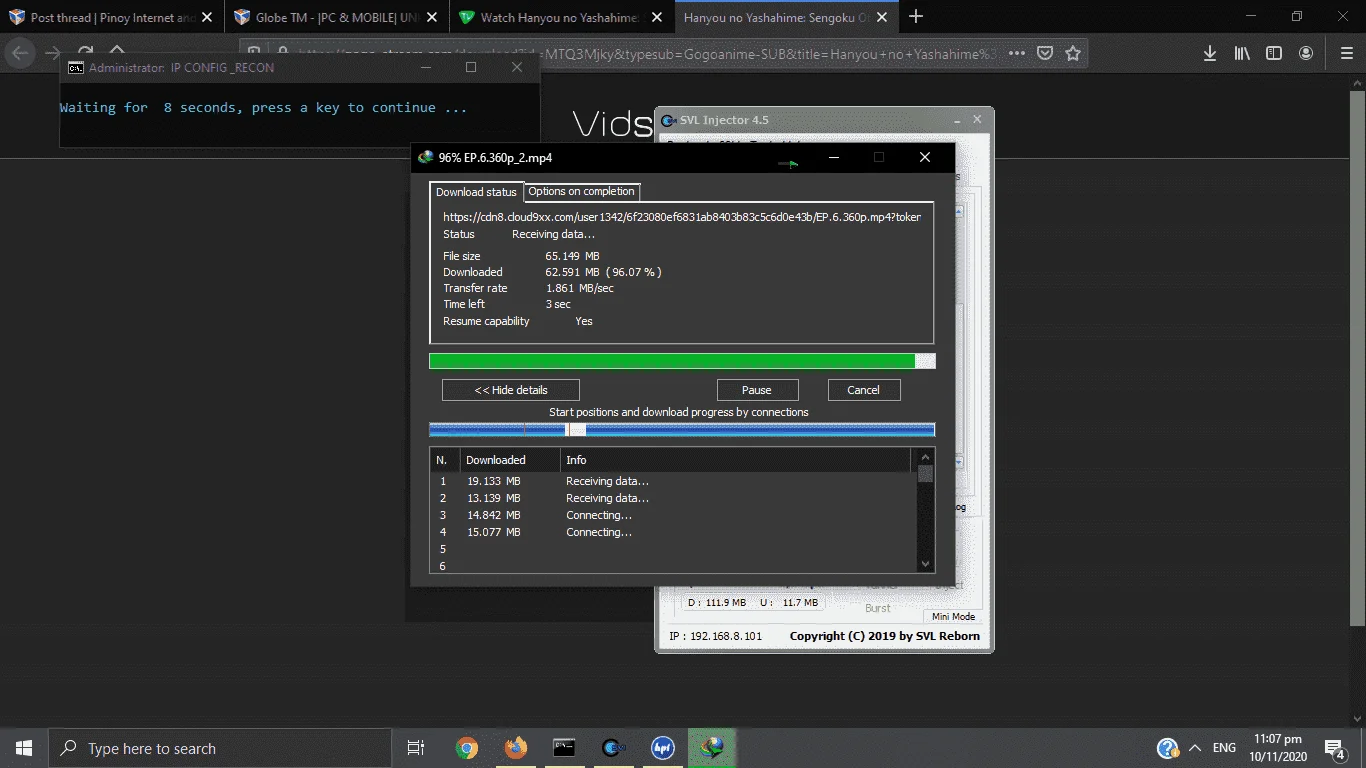
Task: Open Internet Download Manager taskbar icon
Action: point(712,748)
